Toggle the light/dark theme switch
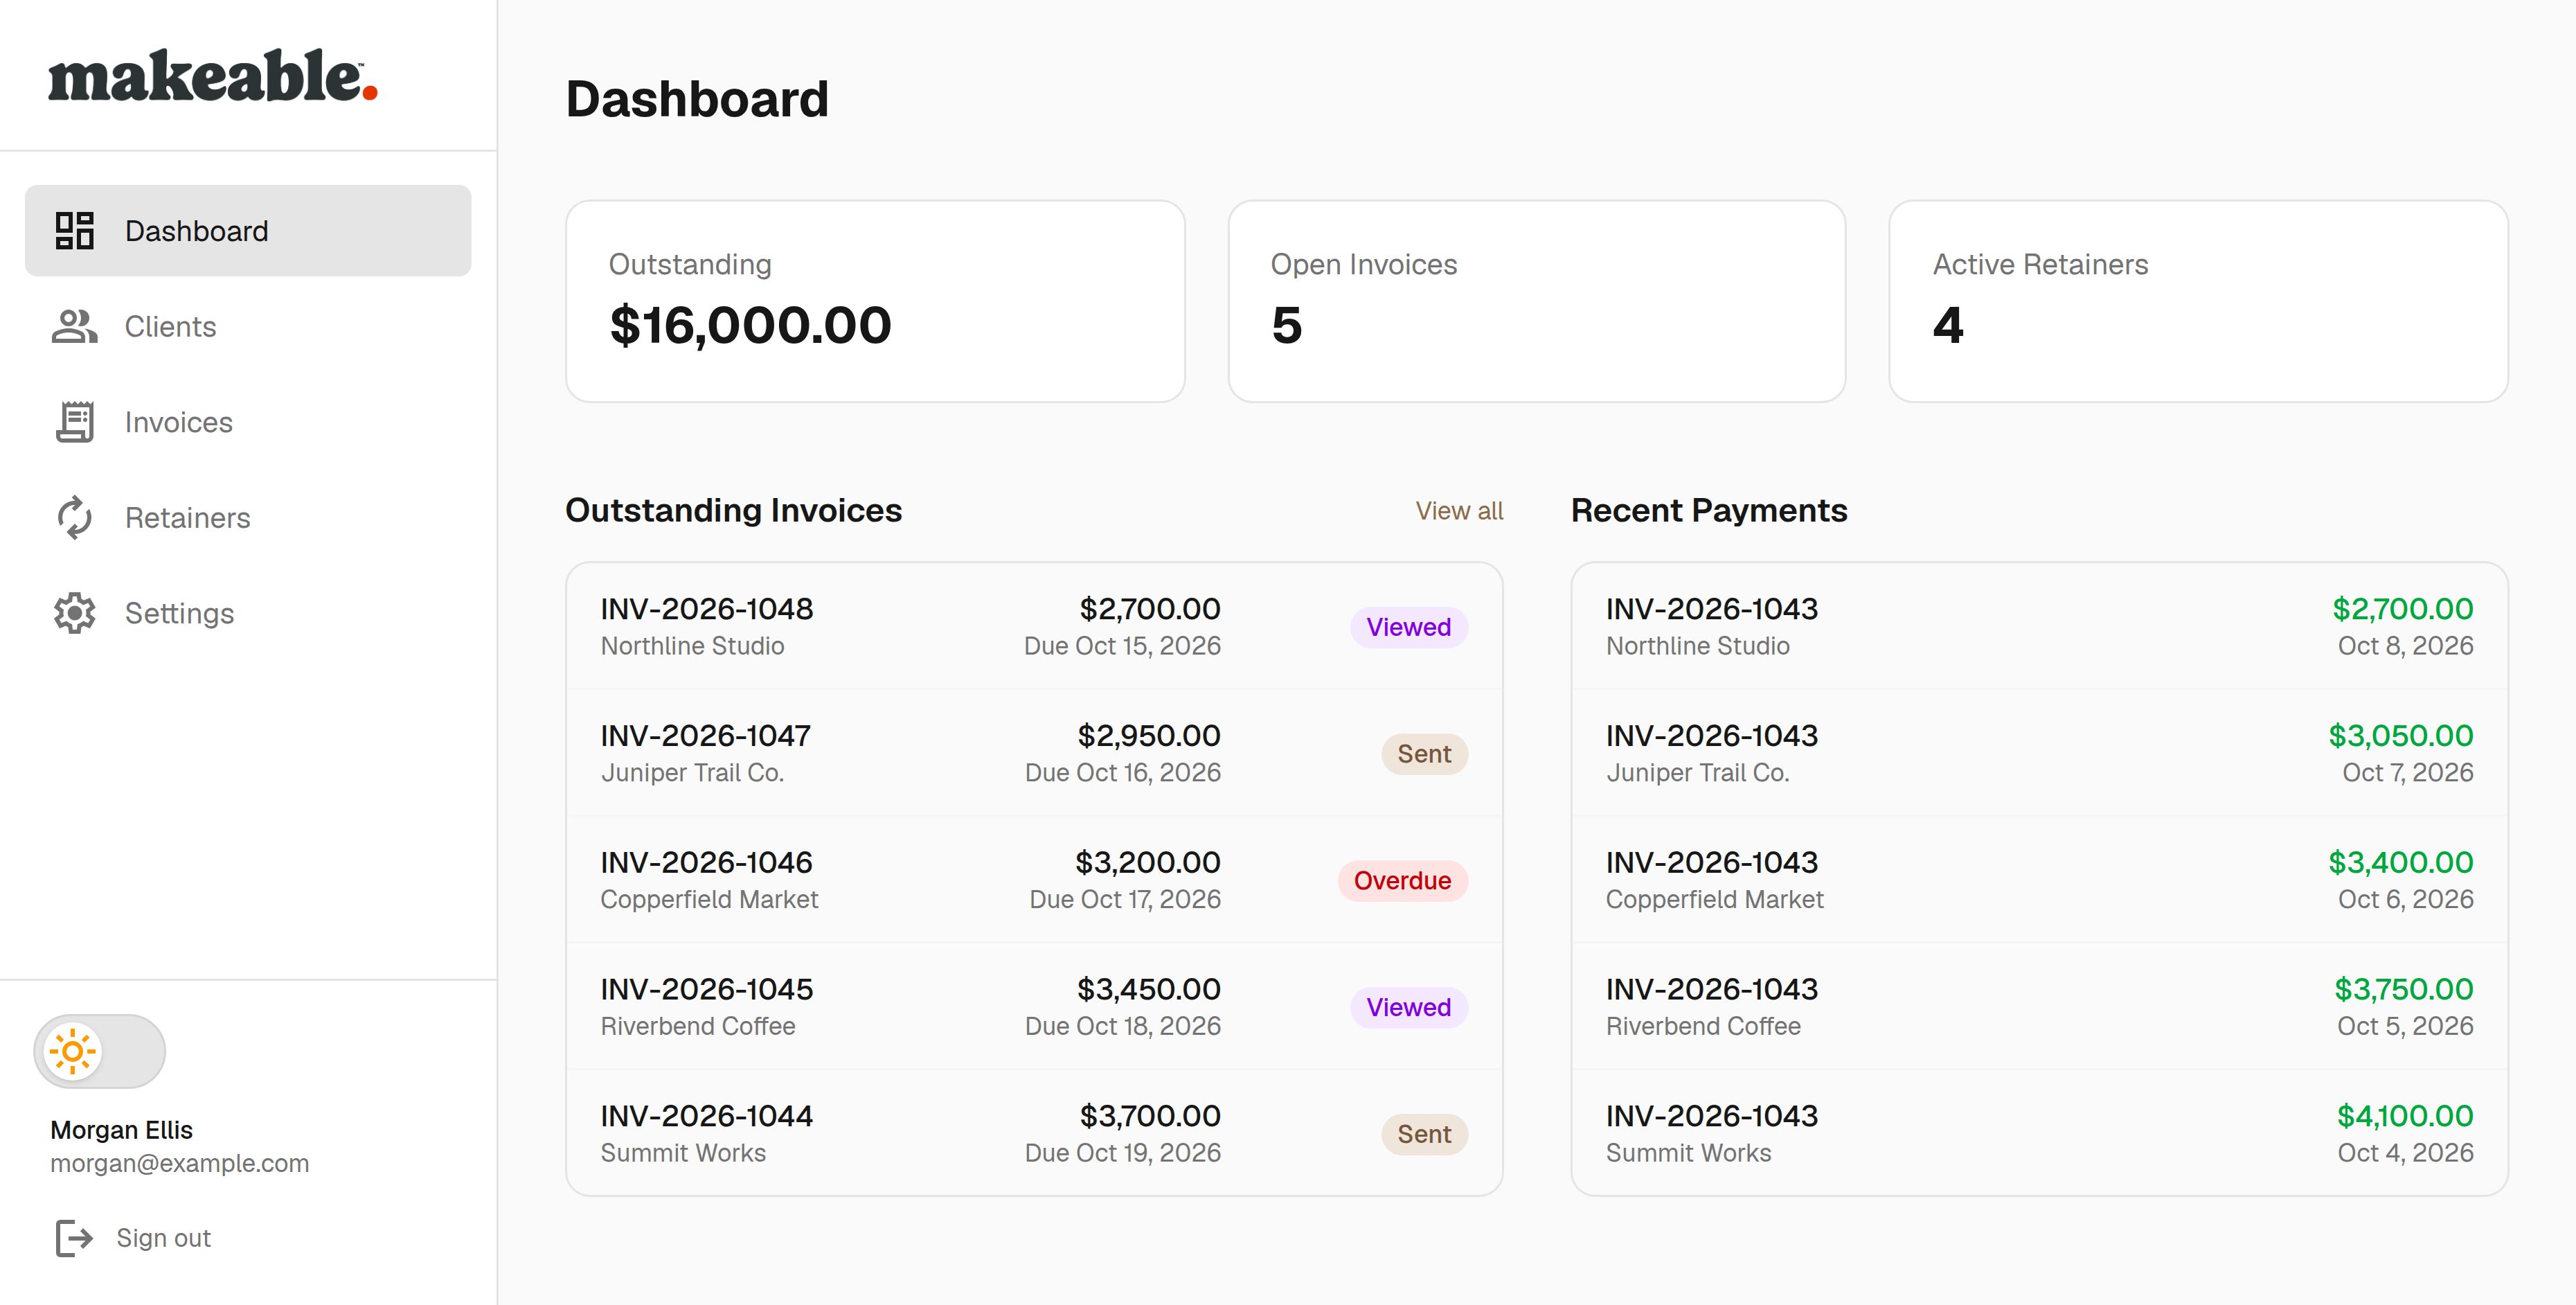 coord(99,1051)
